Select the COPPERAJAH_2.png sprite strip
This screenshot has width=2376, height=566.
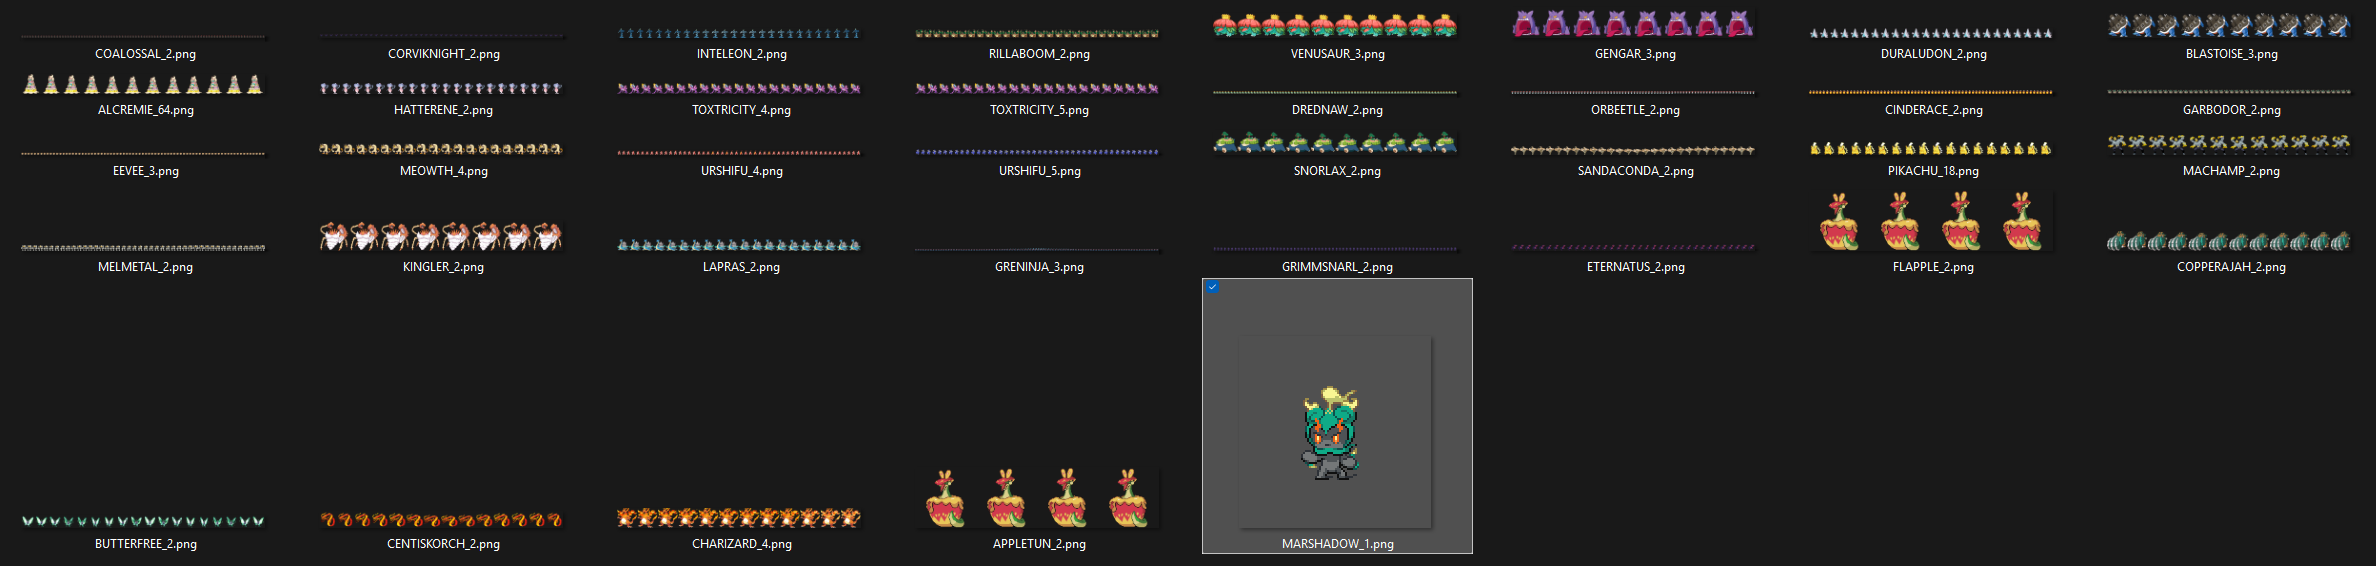pos(2230,242)
